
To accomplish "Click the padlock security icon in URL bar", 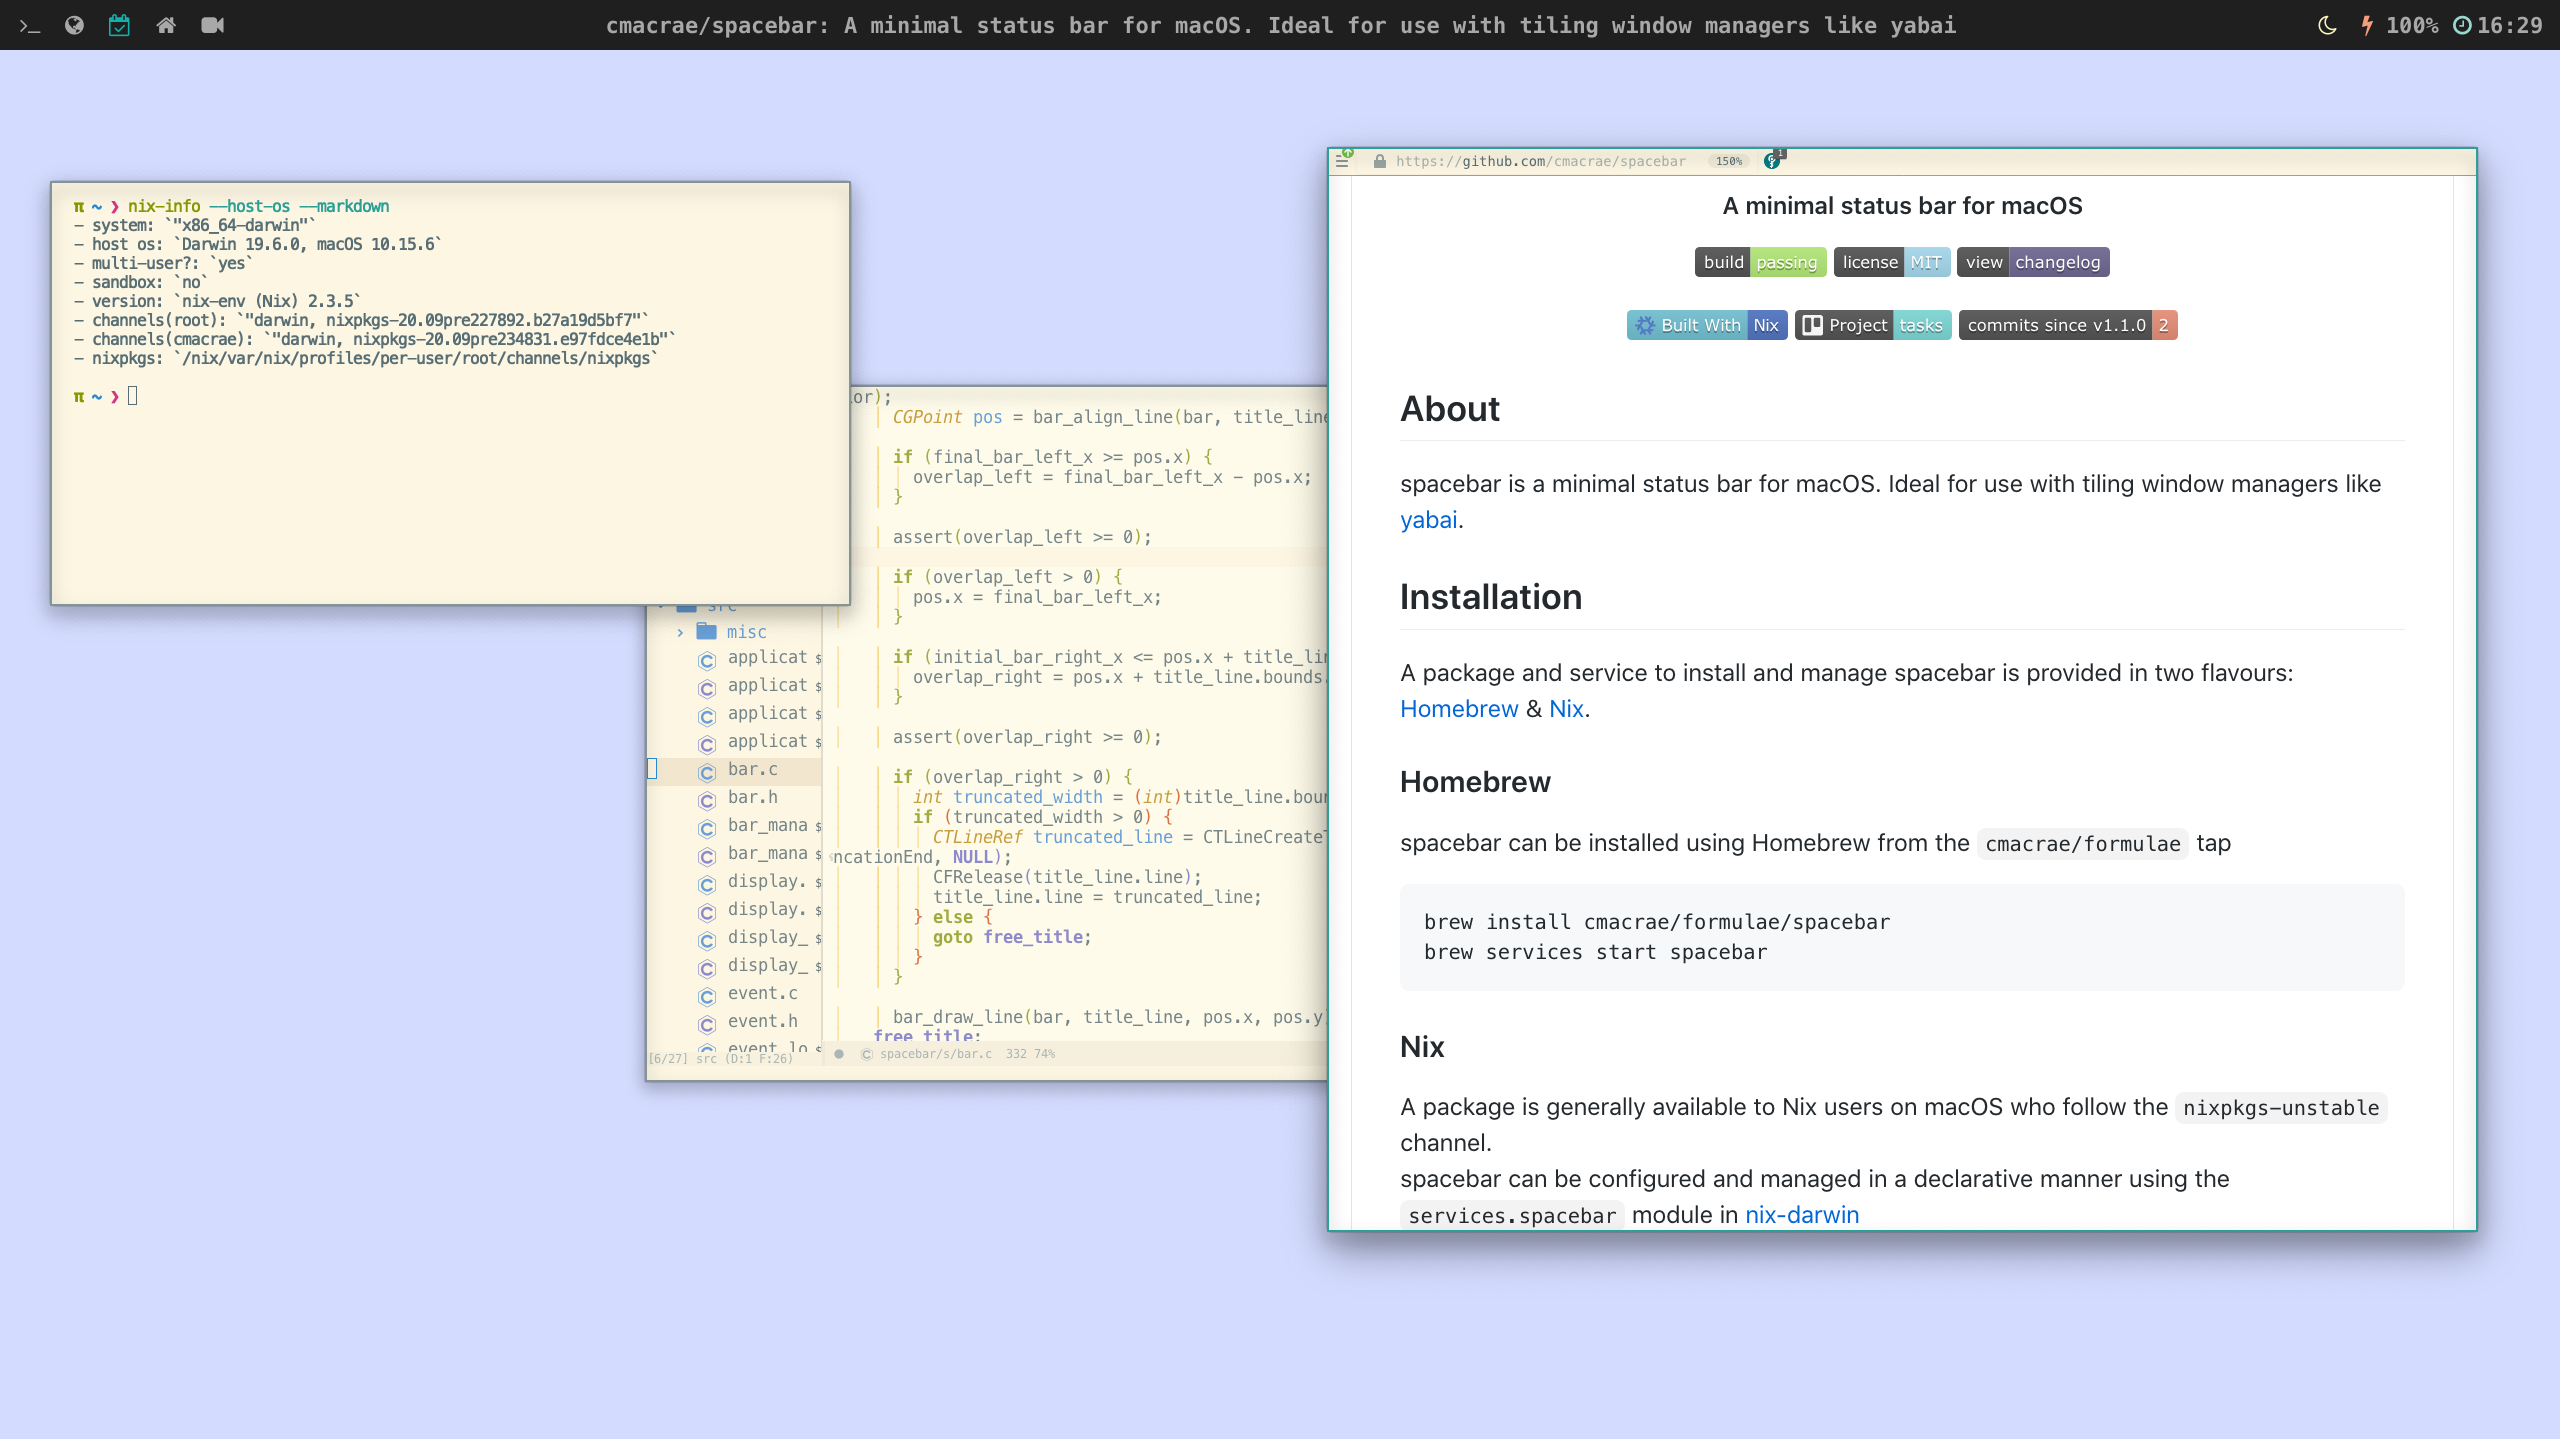I will pos(1379,161).
